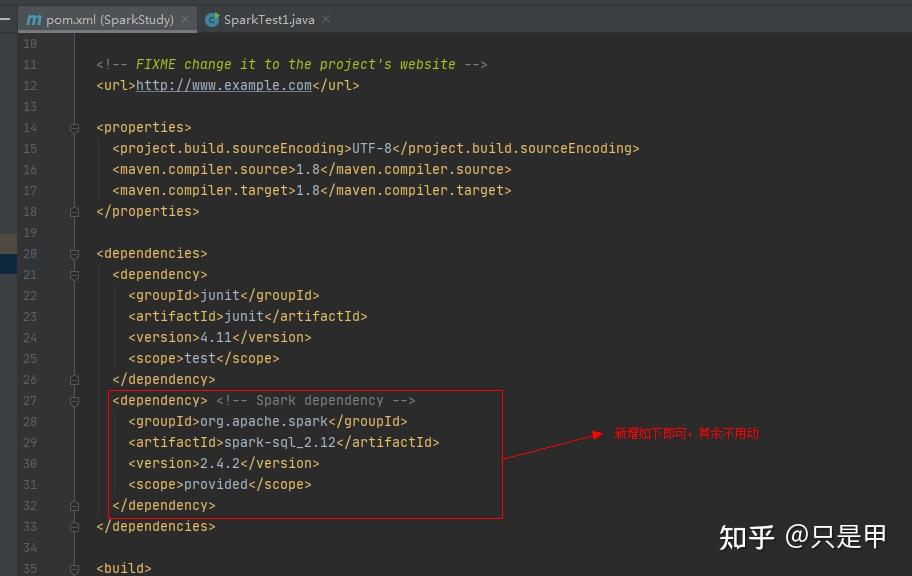The height and width of the screenshot is (576, 912).
Task: Click the Maven icon on the pom.xml tab
Action: click(x=35, y=18)
